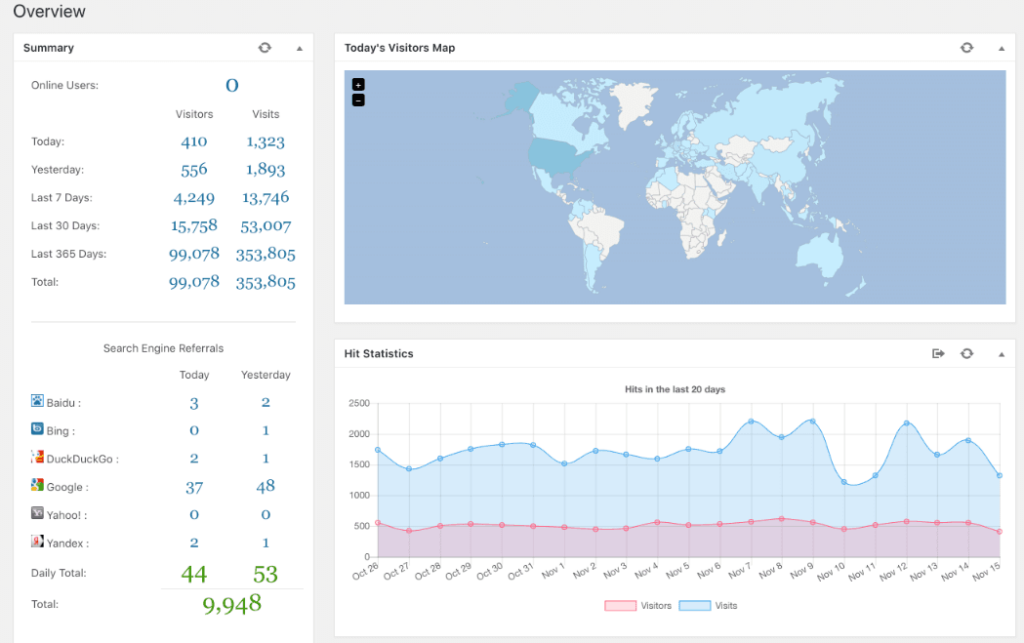Collapse Today's Visitors Map panel
This screenshot has width=1024, height=643.
pyautogui.click(x=1001, y=48)
